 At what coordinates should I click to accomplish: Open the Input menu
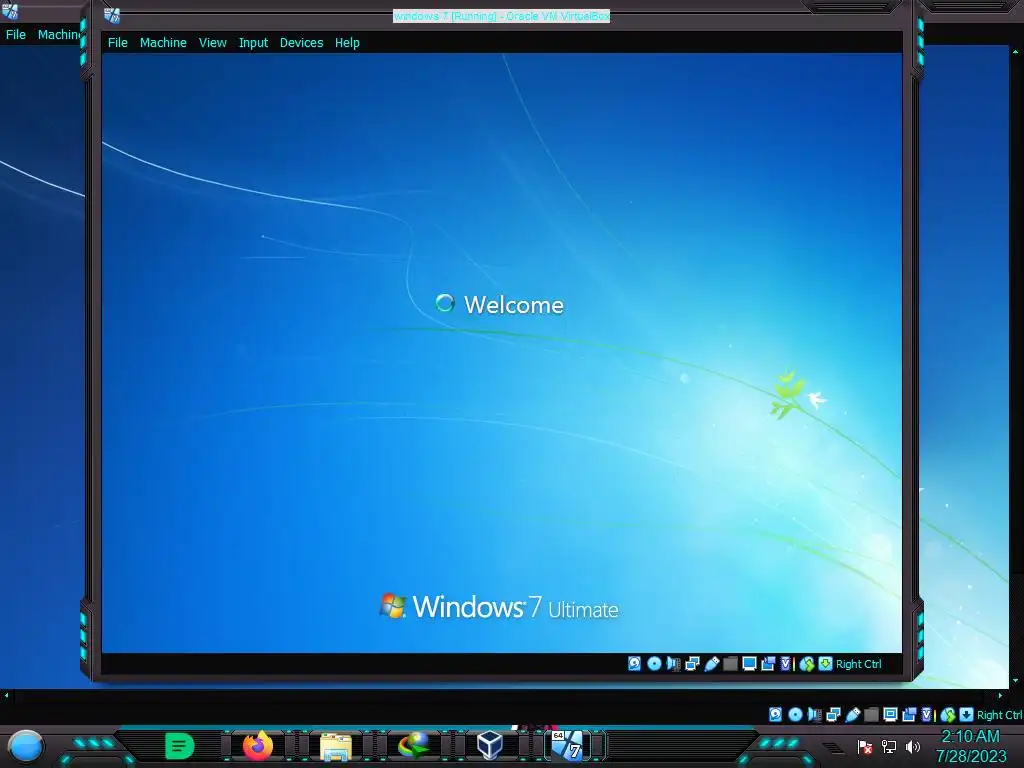(253, 42)
